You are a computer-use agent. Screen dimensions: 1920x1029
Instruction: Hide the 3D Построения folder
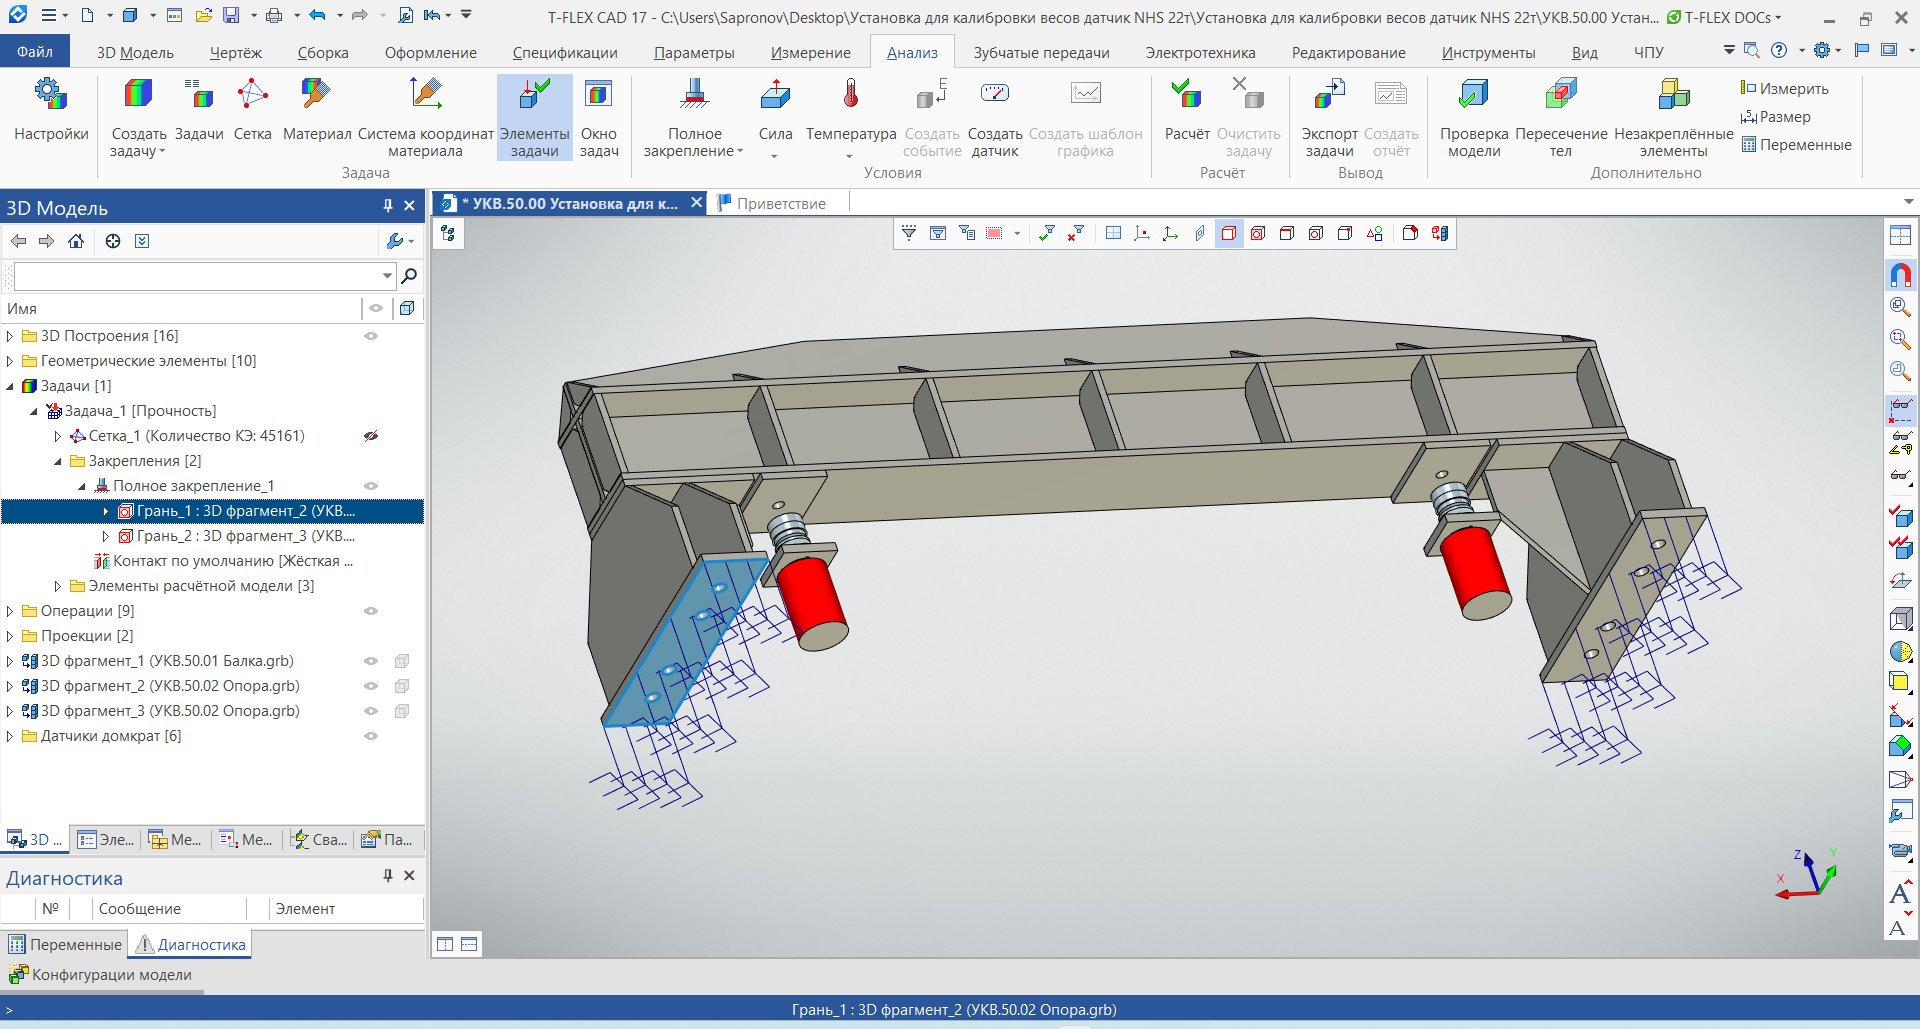click(371, 336)
